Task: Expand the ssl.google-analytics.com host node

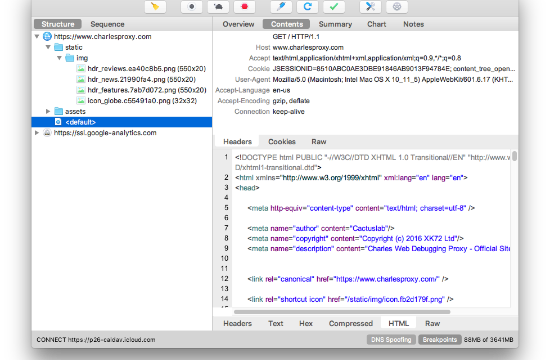Action: pos(37,133)
